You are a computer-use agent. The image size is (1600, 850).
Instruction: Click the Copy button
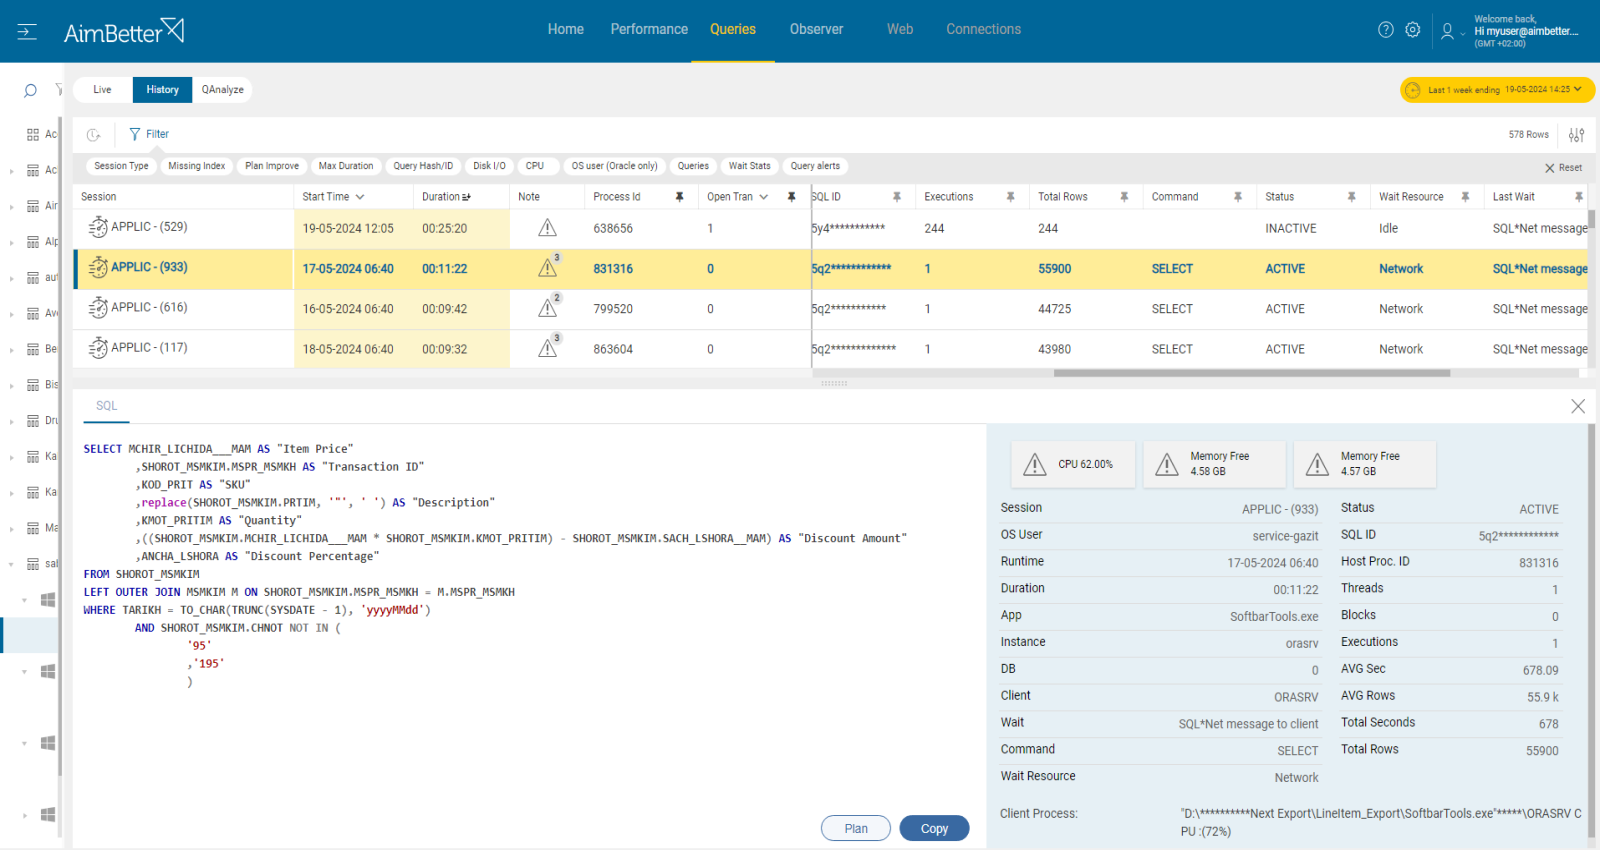934,828
